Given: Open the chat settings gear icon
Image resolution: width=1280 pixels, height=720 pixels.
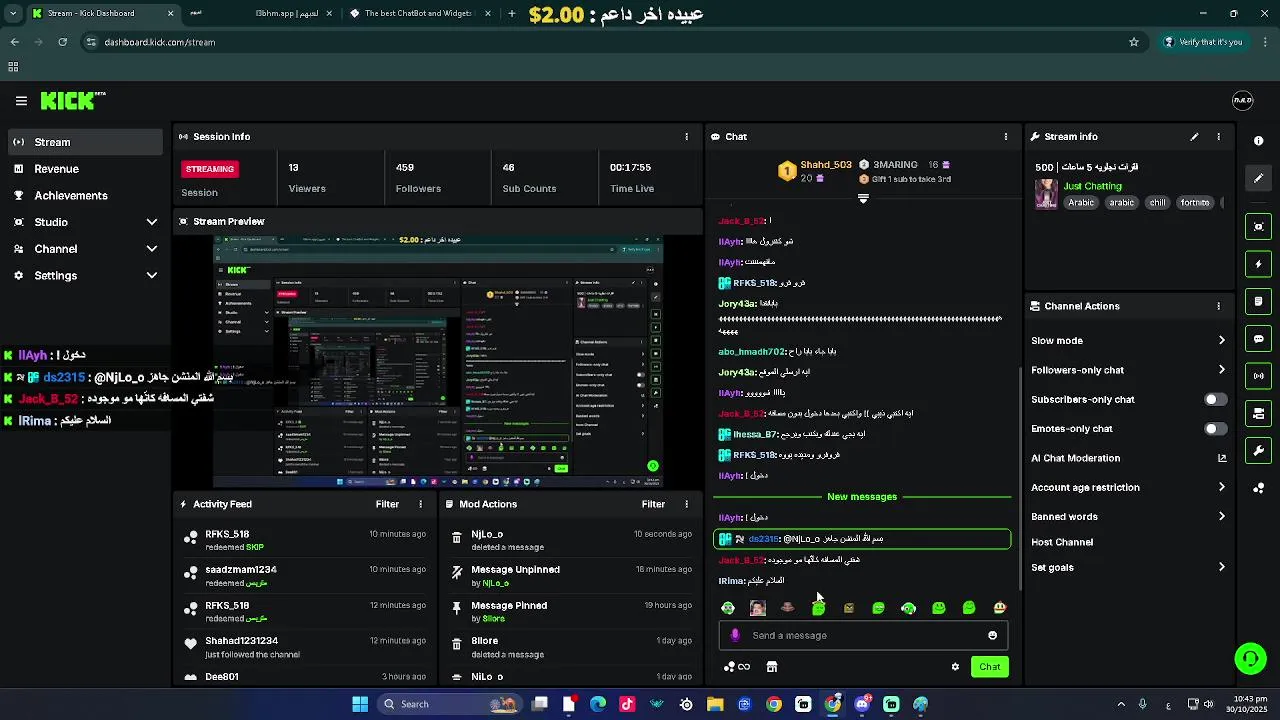Looking at the screenshot, I should click(955, 667).
